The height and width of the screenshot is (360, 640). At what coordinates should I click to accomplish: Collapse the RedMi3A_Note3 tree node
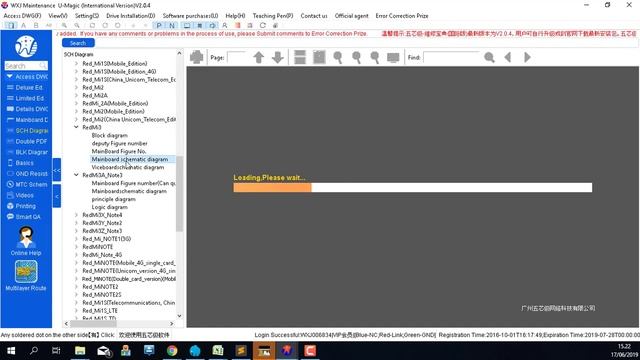click(x=76, y=175)
